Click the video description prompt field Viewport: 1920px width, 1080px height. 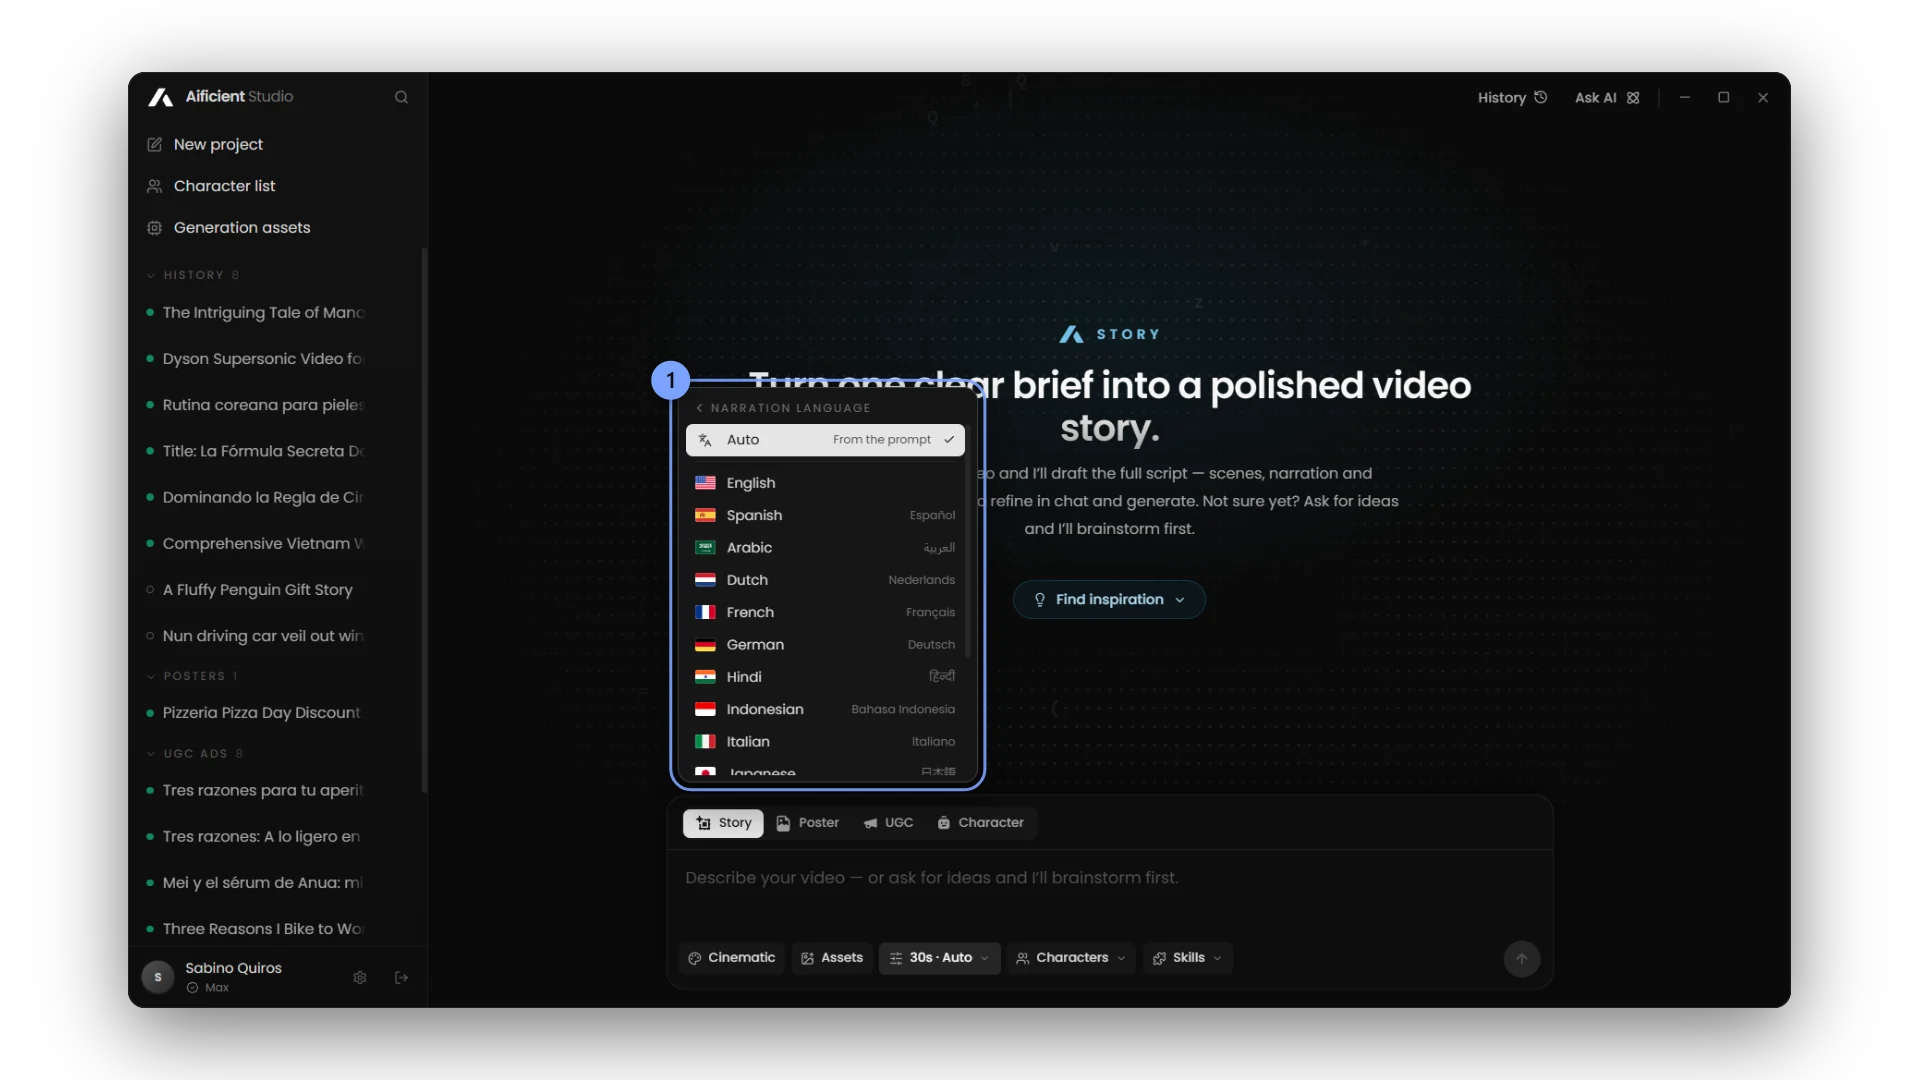1109,890
